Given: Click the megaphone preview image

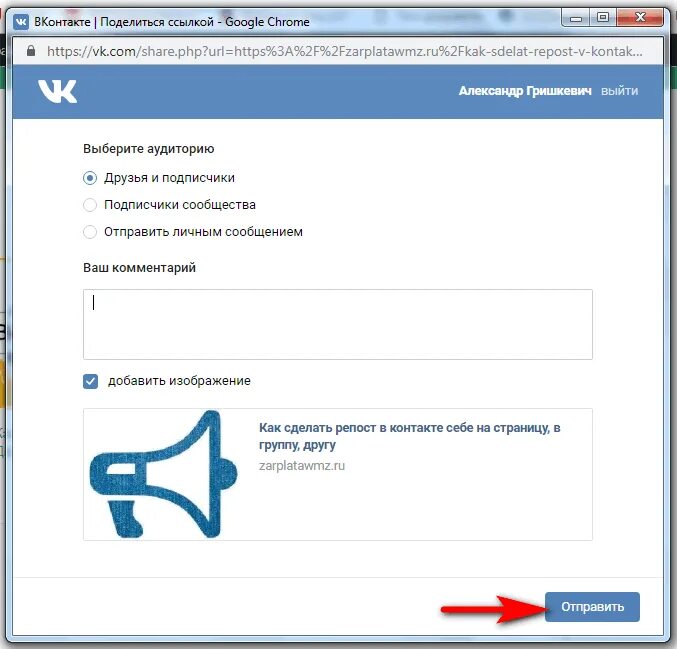Looking at the screenshot, I should tap(163, 474).
